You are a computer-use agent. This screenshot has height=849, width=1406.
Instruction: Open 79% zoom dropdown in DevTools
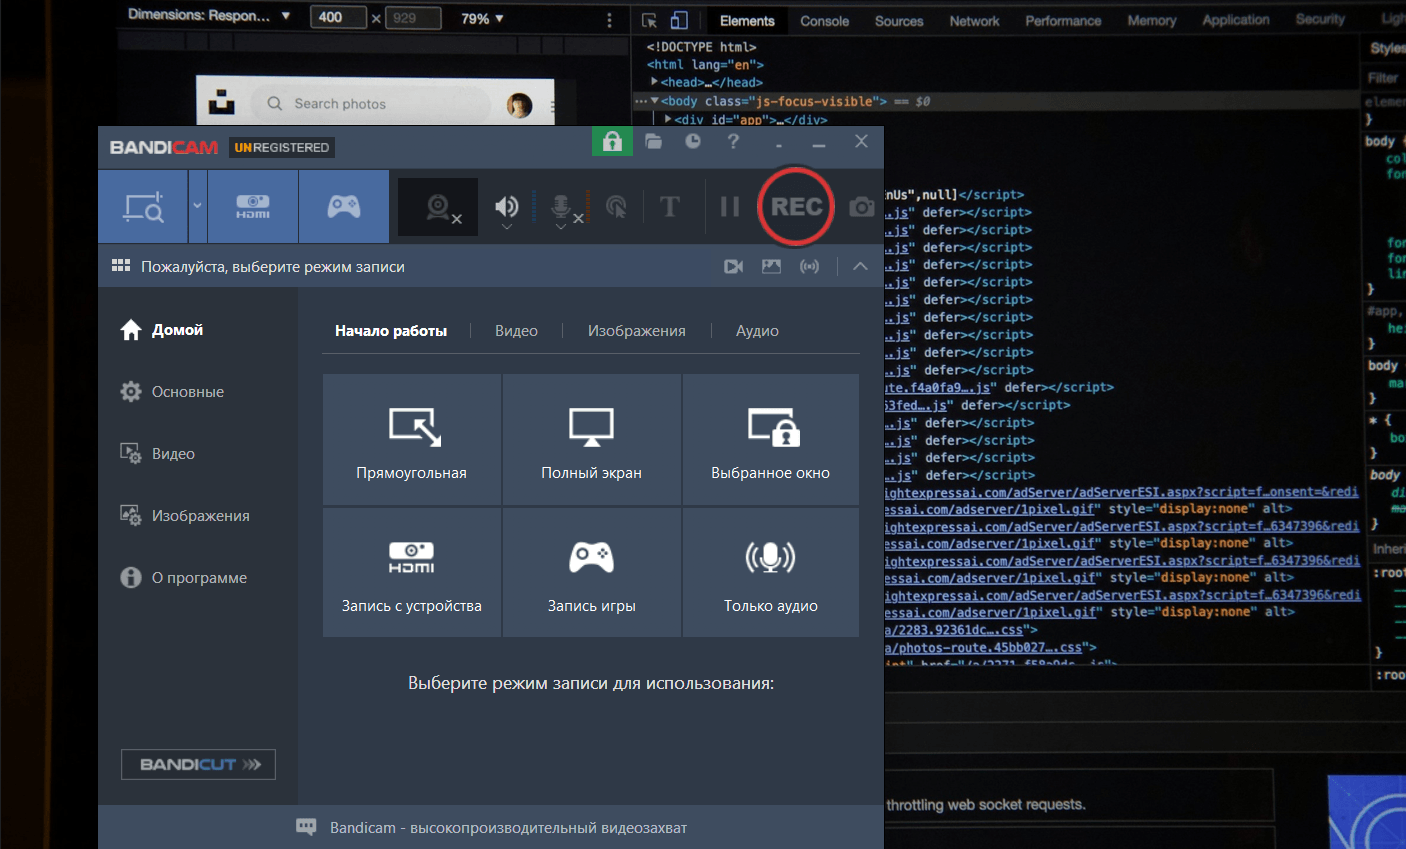[482, 18]
